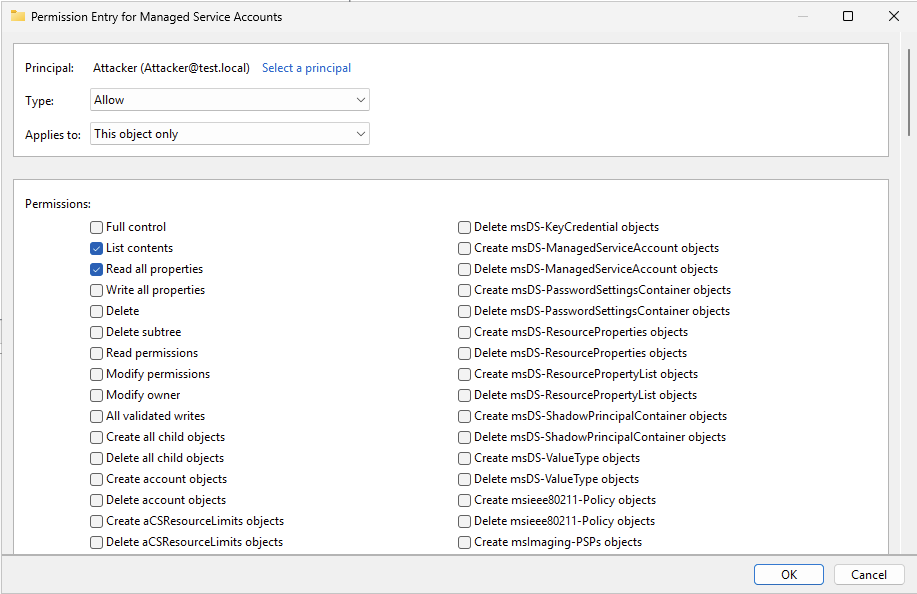Check the Read permissions entry
This screenshot has width=917, height=594.
(x=96, y=353)
